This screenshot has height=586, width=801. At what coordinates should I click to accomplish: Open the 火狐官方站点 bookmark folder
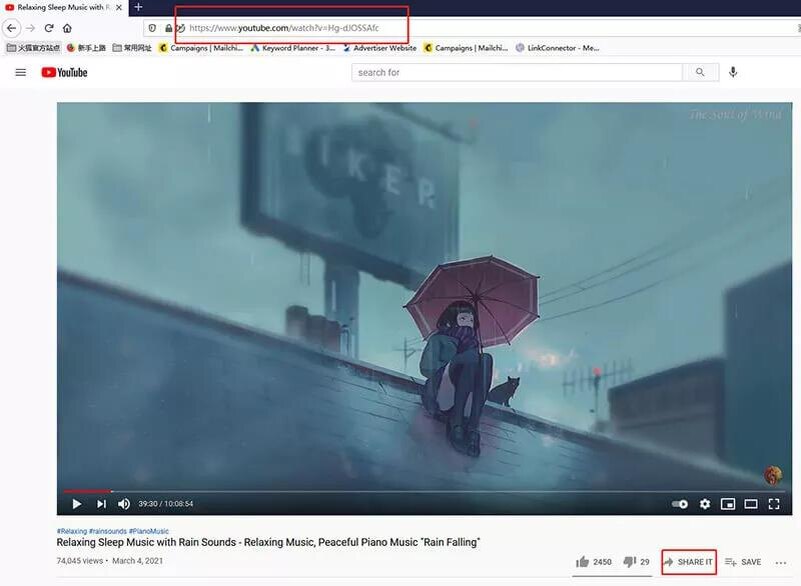[x=33, y=48]
